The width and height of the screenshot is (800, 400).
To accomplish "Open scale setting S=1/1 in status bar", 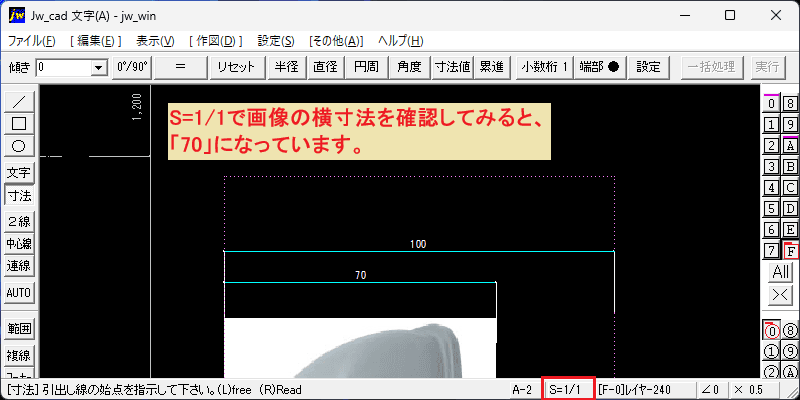I will click(x=568, y=389).
